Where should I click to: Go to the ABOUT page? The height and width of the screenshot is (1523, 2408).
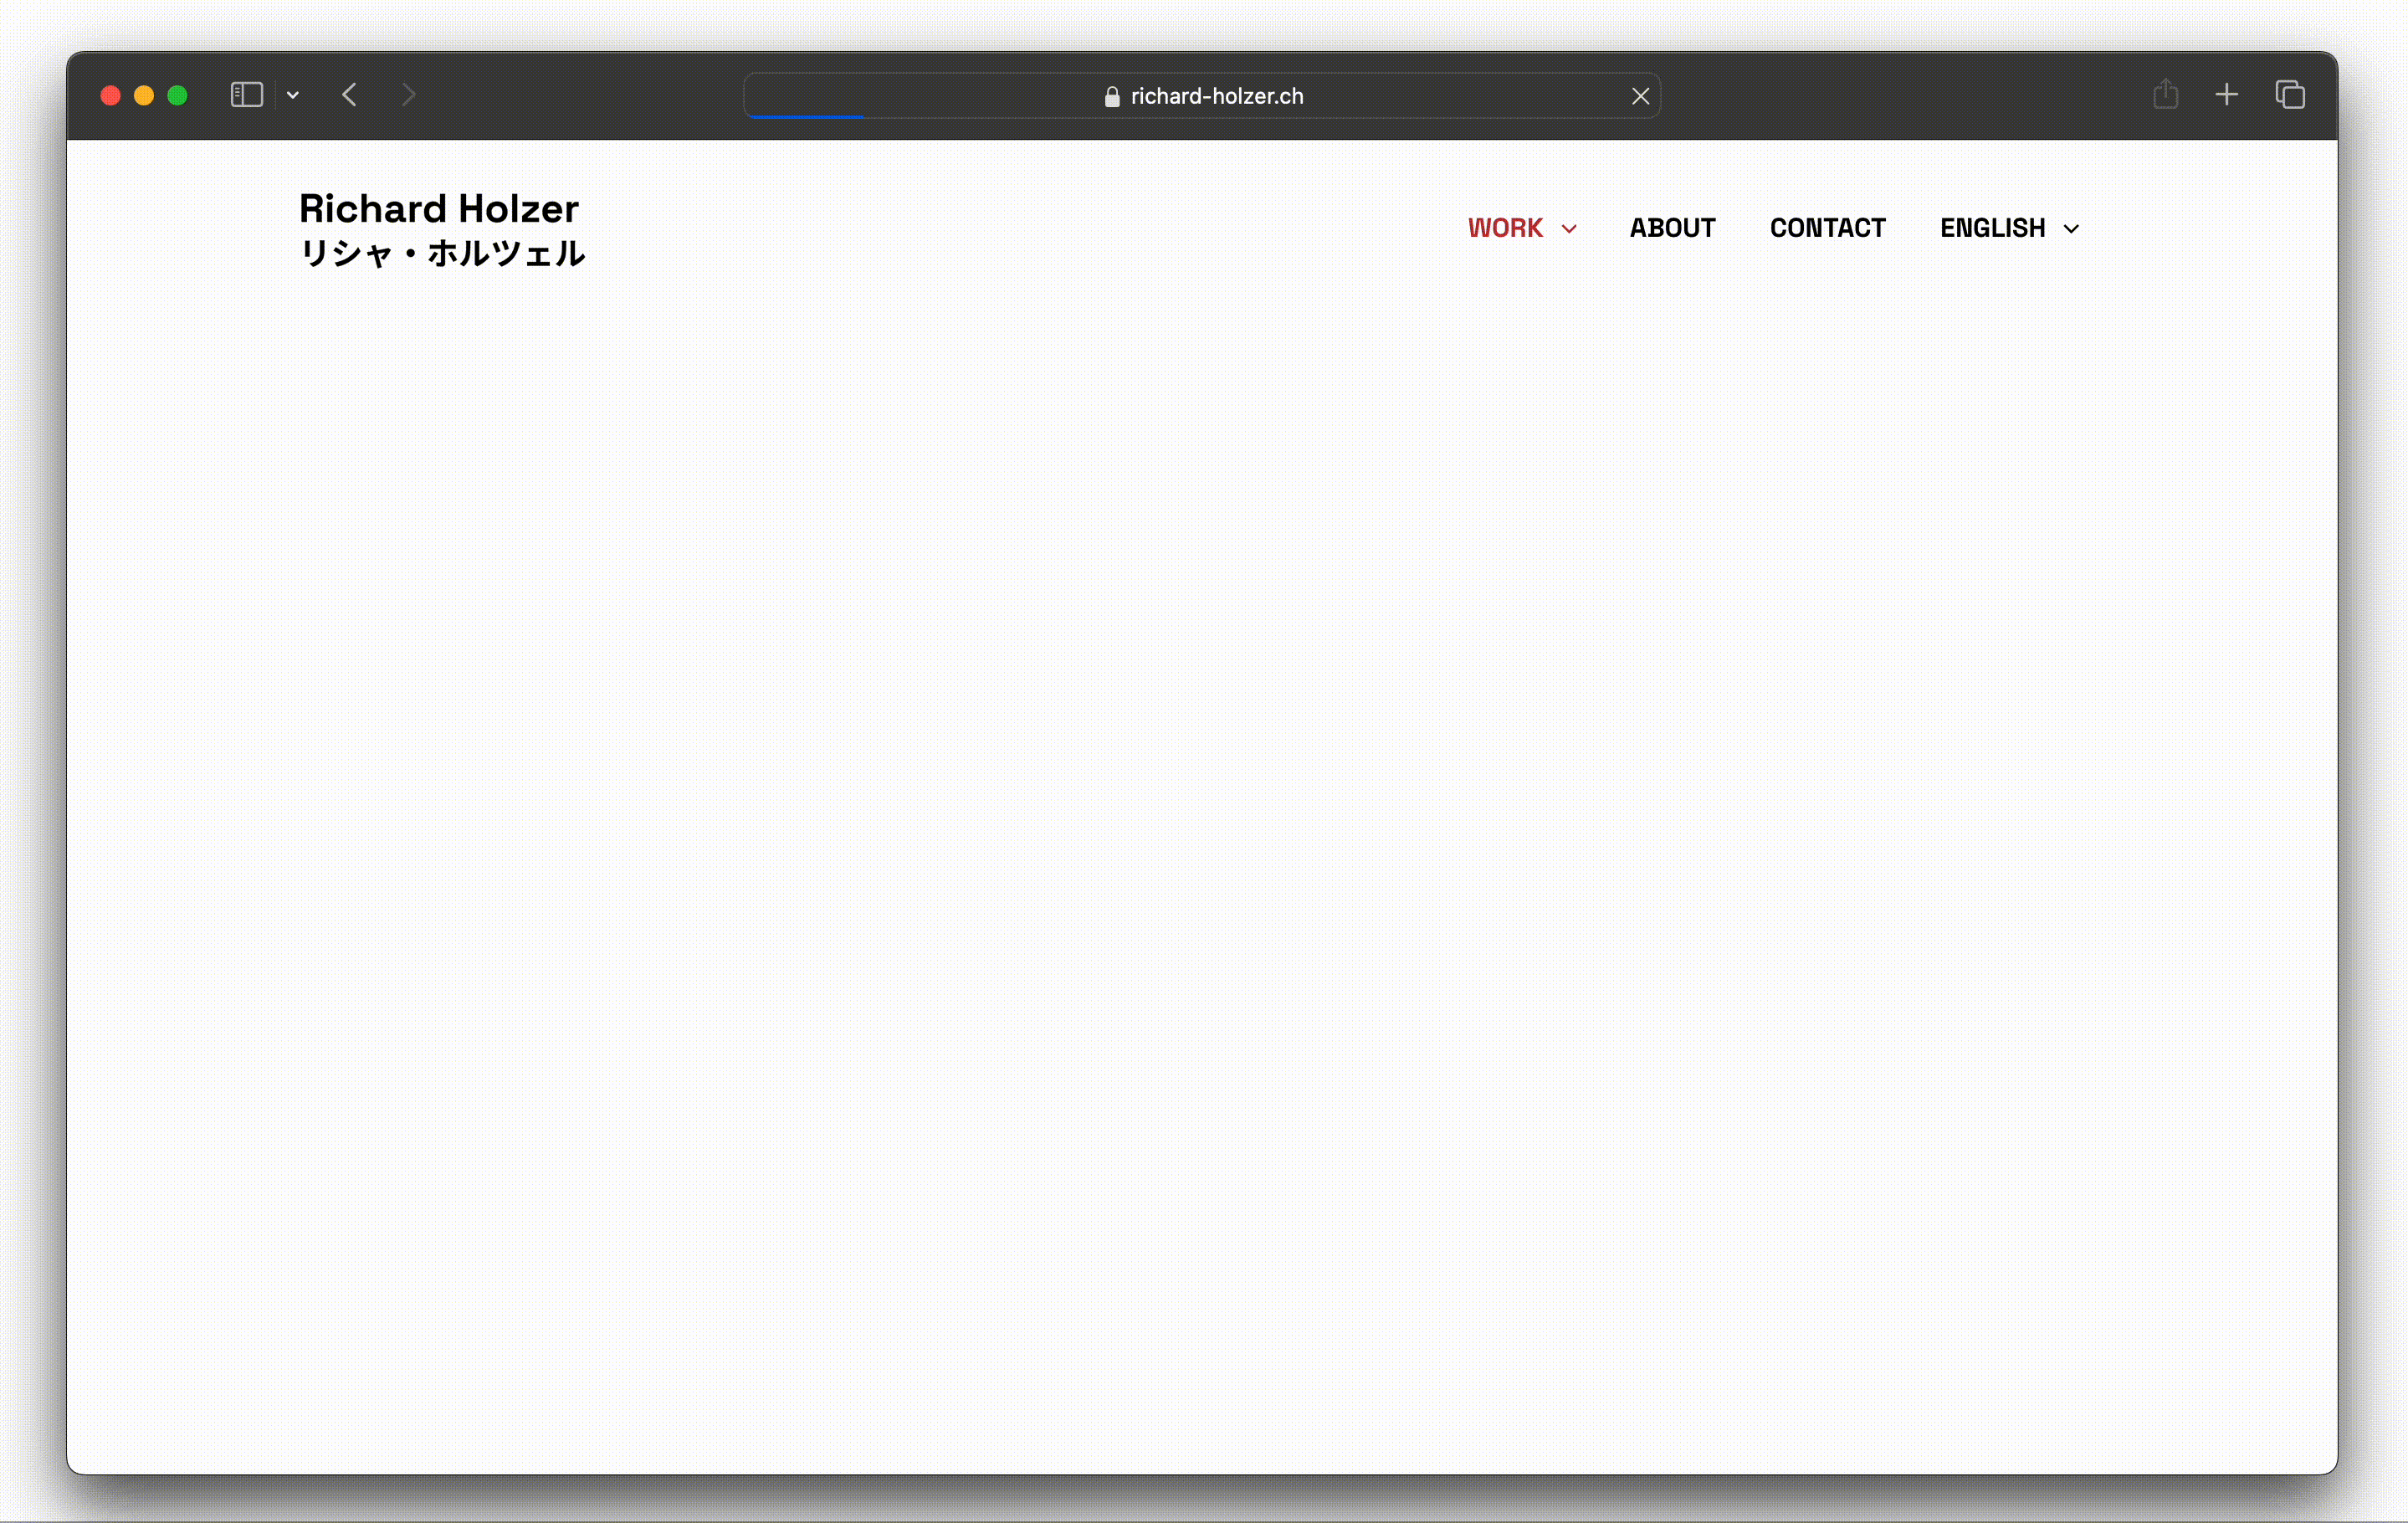click(x=1672, y=228)
